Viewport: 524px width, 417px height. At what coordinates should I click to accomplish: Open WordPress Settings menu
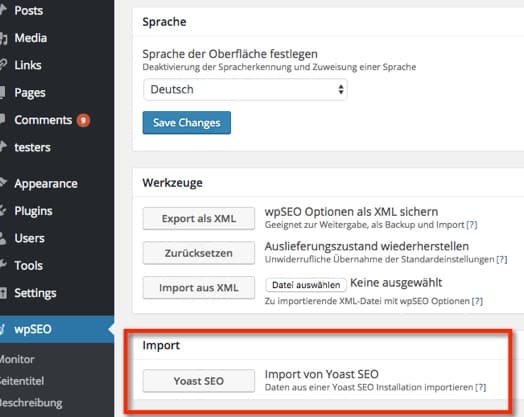point(35,293)
